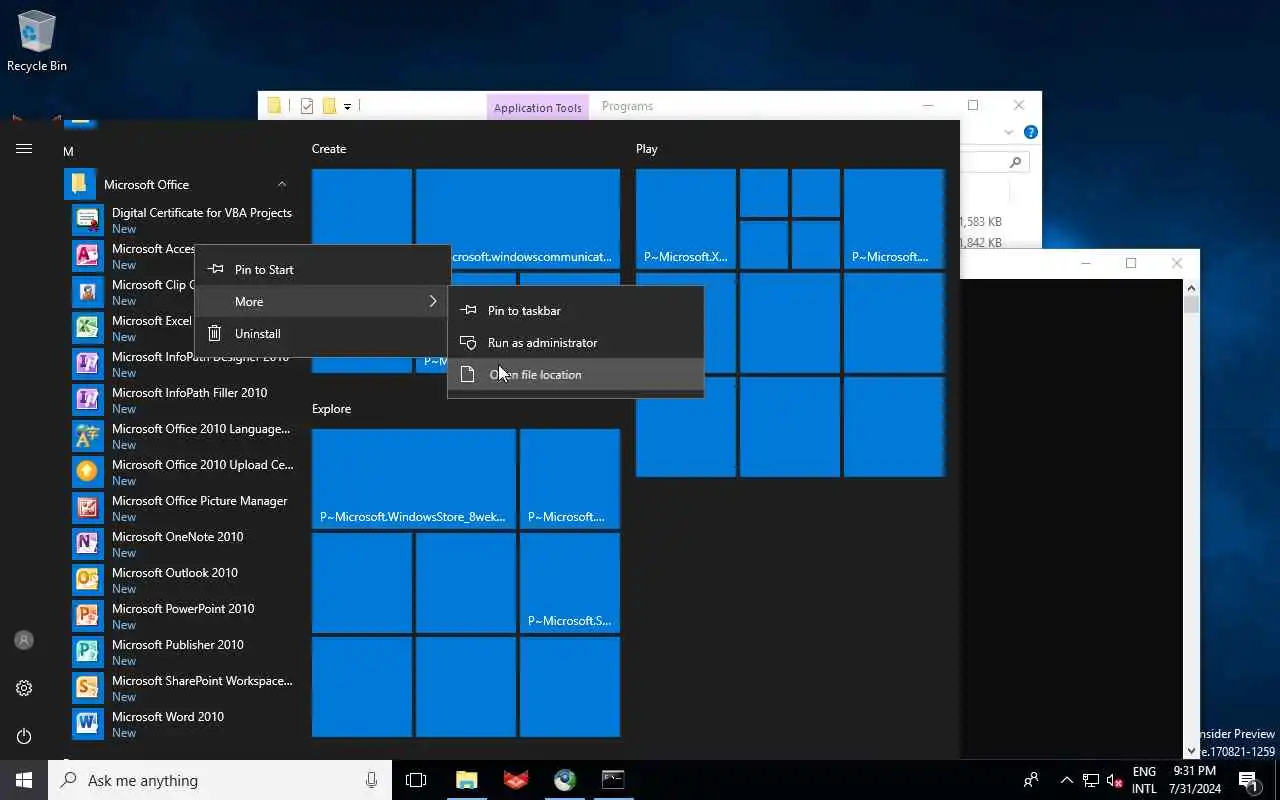
Task: Select Open file location
Action: click(576, 374)
